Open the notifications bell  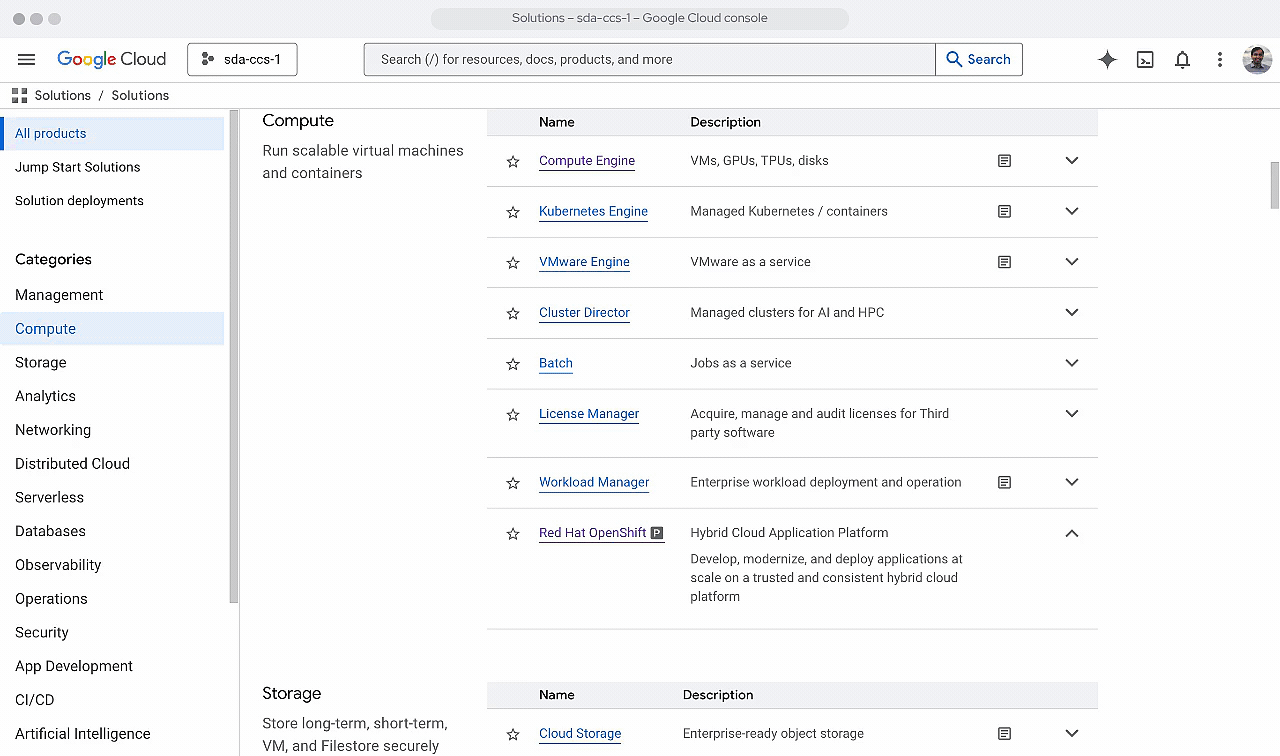click(1182, 59)
